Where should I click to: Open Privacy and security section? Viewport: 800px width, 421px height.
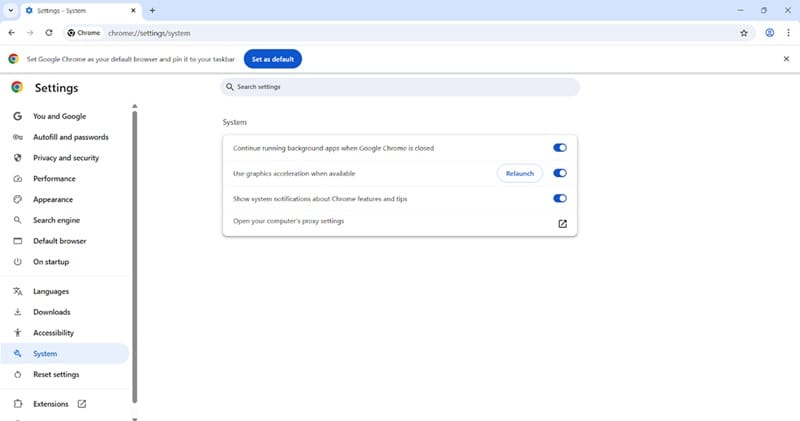[x=66, y=158]
